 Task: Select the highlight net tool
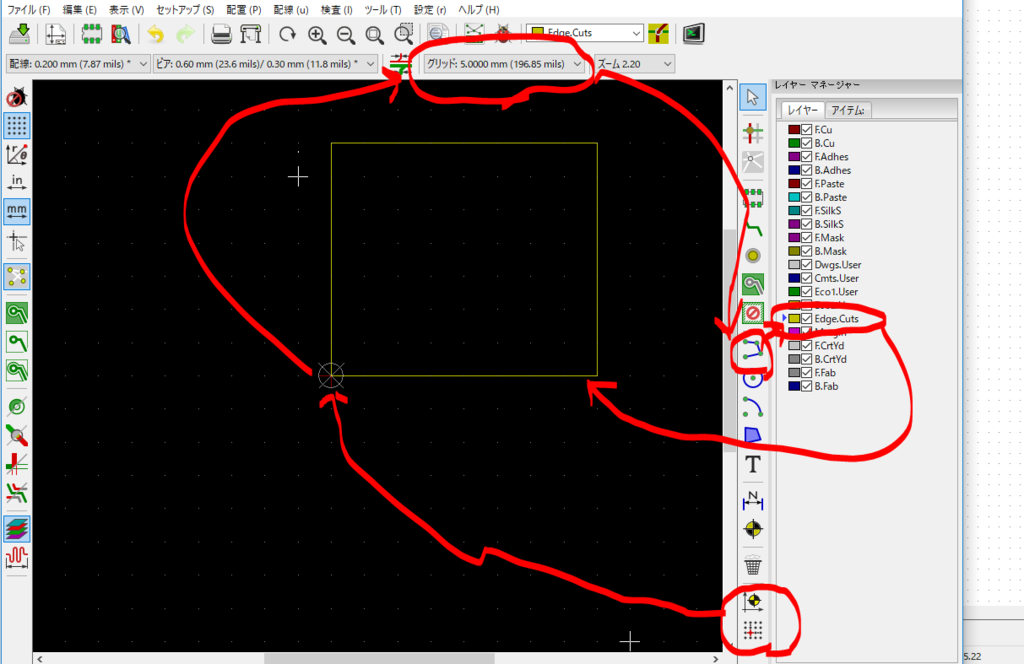click(x=753, y=133)
